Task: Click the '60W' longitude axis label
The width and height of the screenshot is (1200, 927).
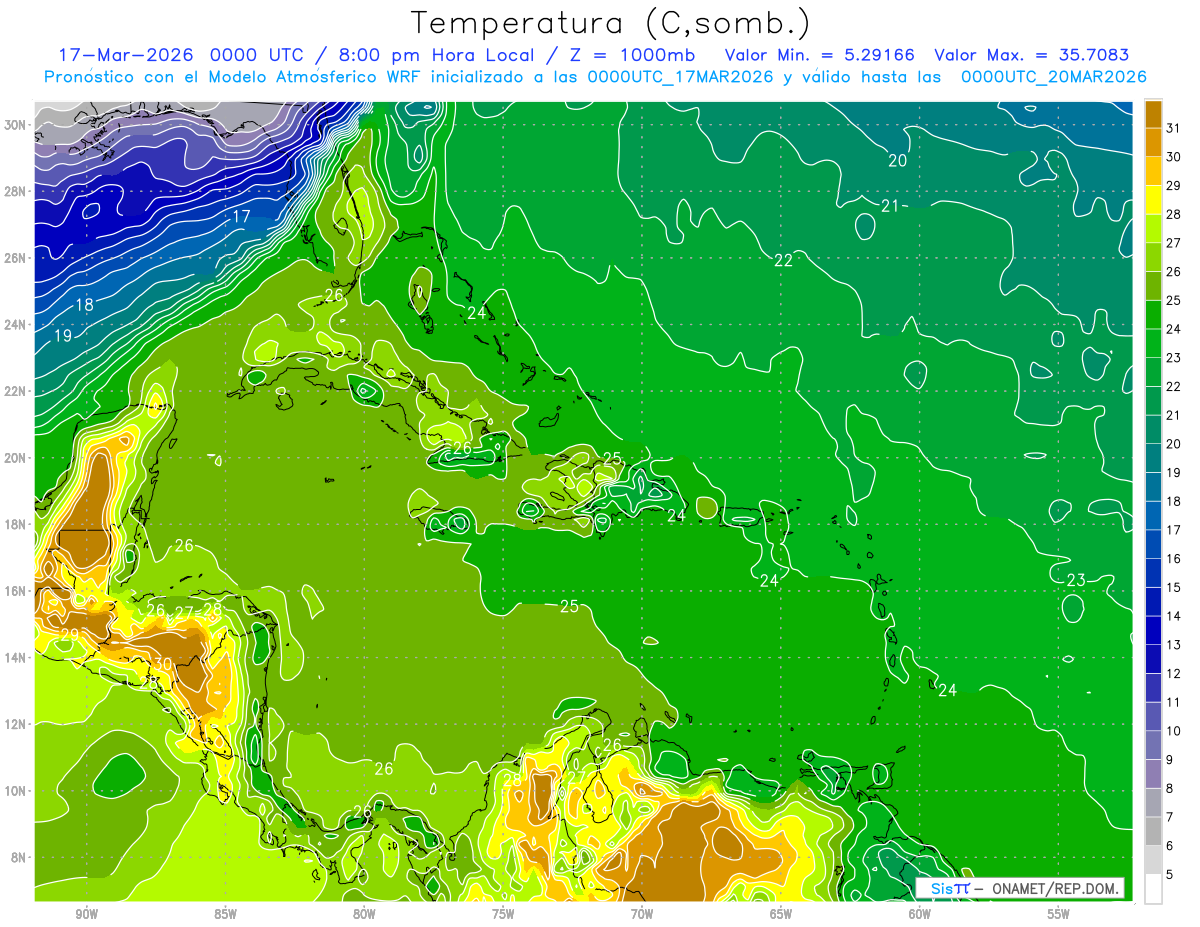Action: click(920, 914)
